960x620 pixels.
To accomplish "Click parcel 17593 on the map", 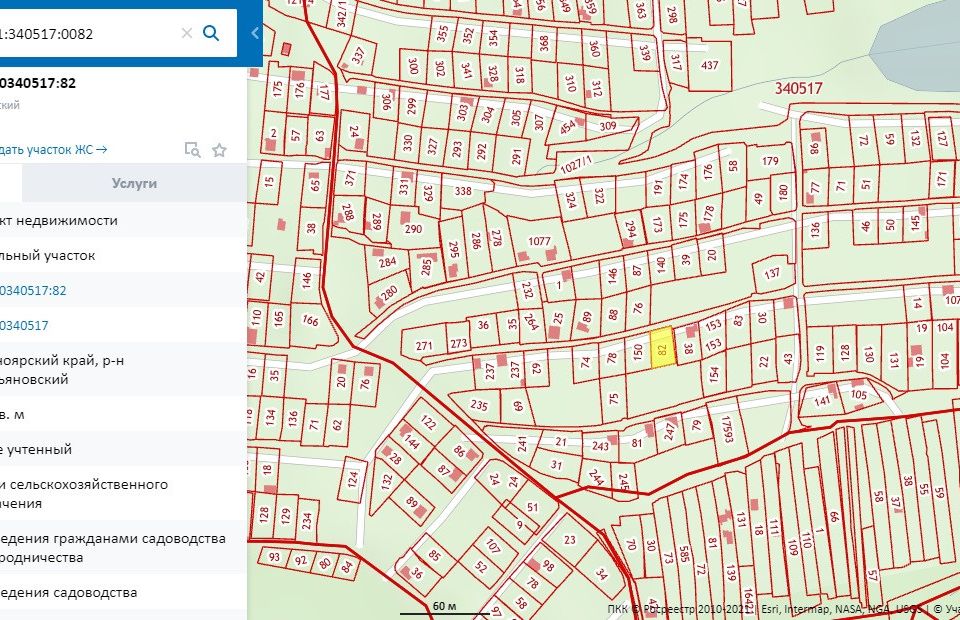I will coord(727,430).
